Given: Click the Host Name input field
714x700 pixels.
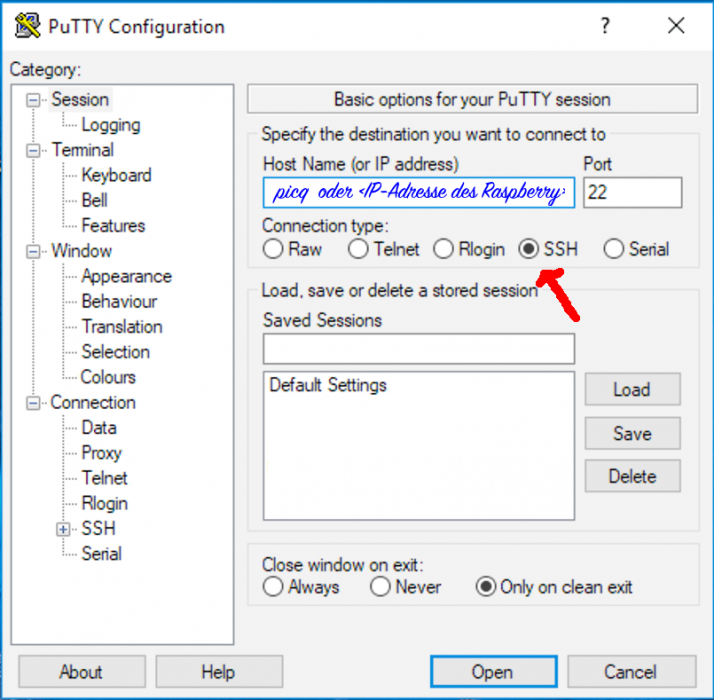Looking at the screenshot, I should 418,192.
